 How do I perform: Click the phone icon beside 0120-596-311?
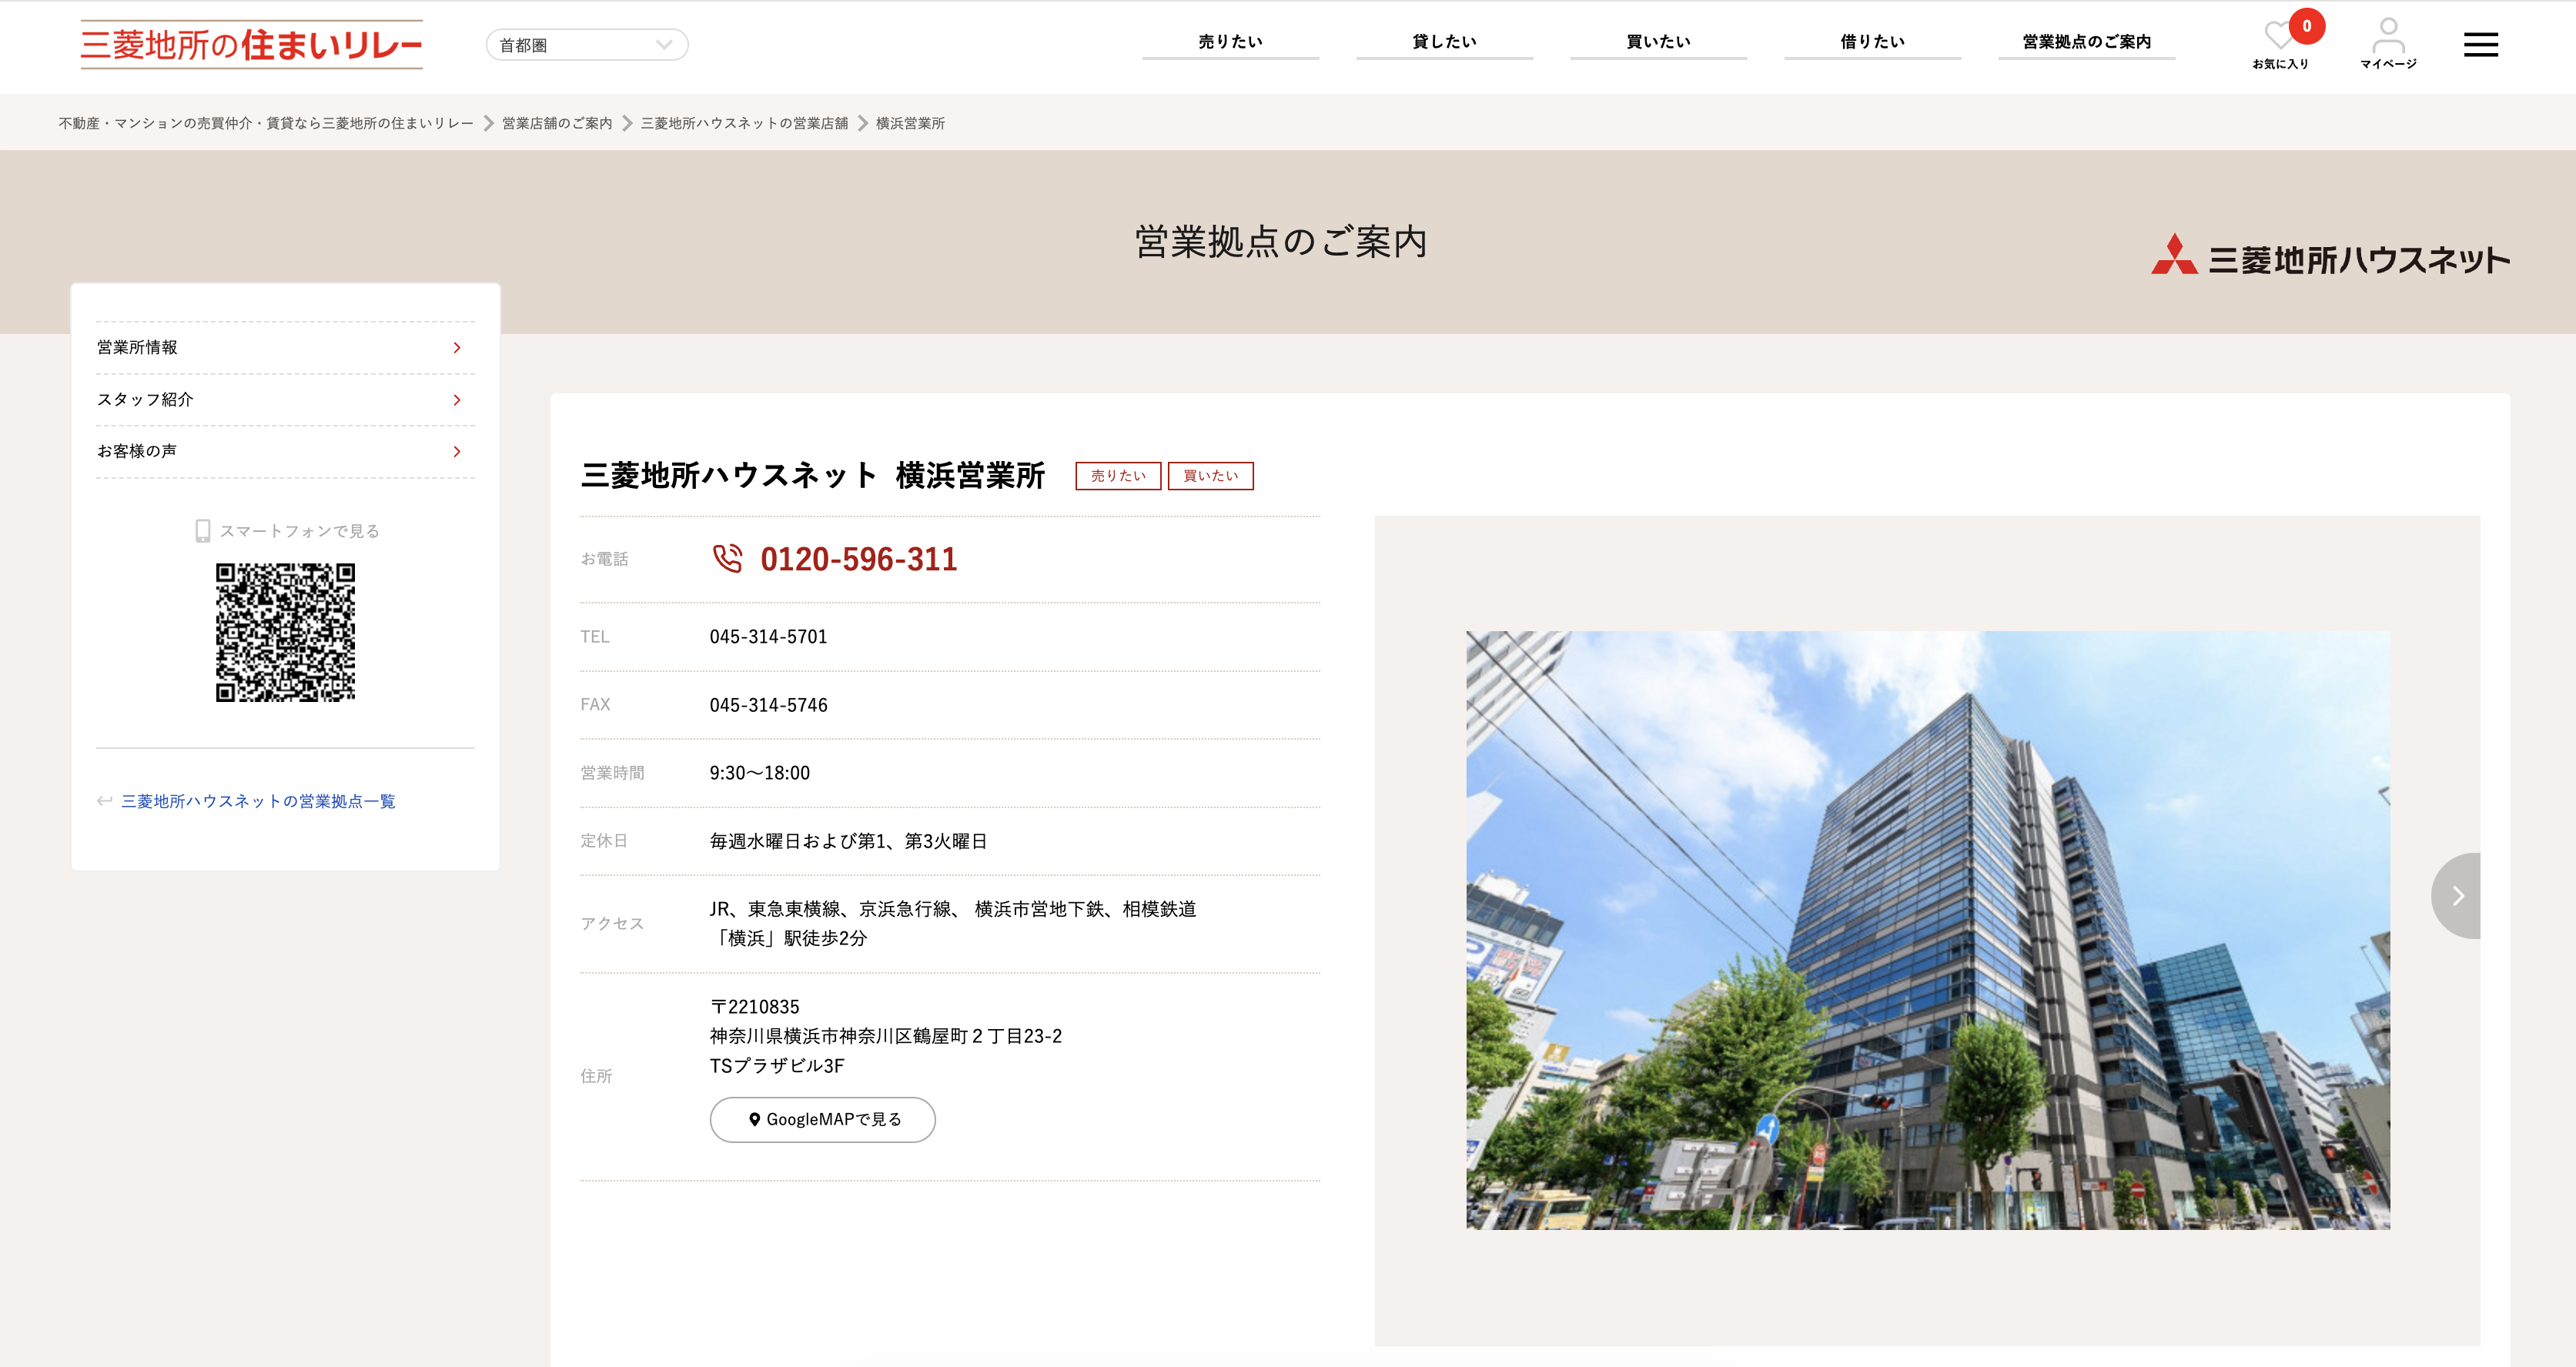(x=727, y=558)
